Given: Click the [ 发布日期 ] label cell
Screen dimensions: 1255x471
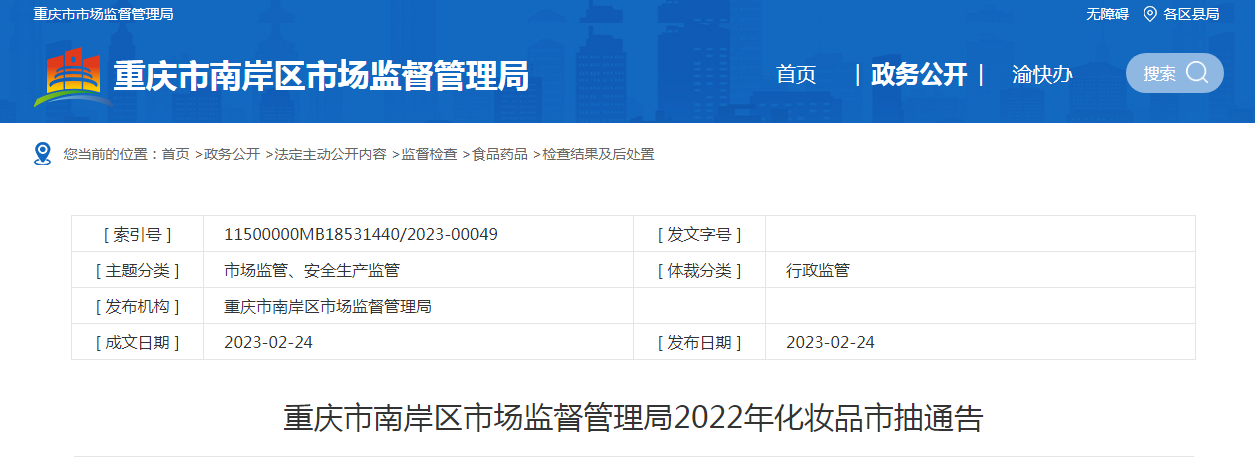Looking at the screenshot, I should pos(699,342).
